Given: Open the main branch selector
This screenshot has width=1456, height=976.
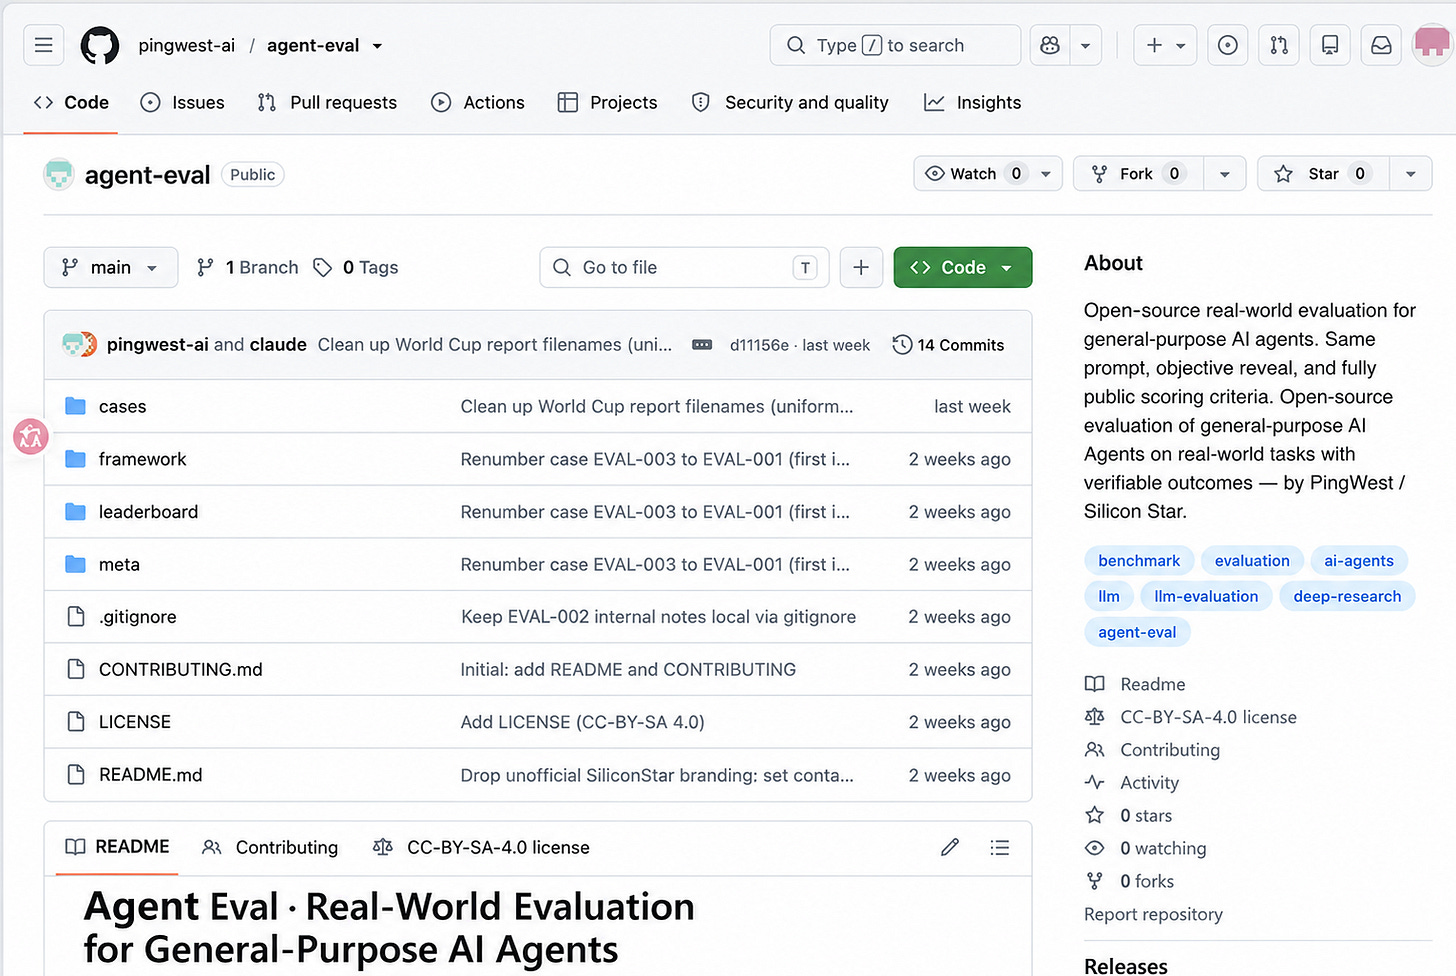Looking at the screenshot, I should coord(111,267).
